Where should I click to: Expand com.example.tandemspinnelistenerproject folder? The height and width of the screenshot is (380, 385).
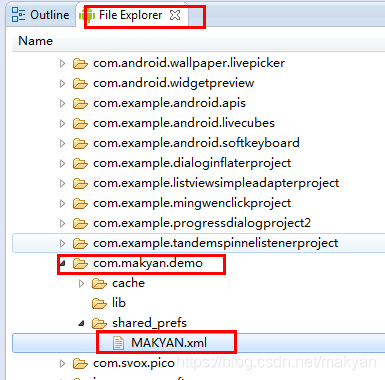(62, 243)
